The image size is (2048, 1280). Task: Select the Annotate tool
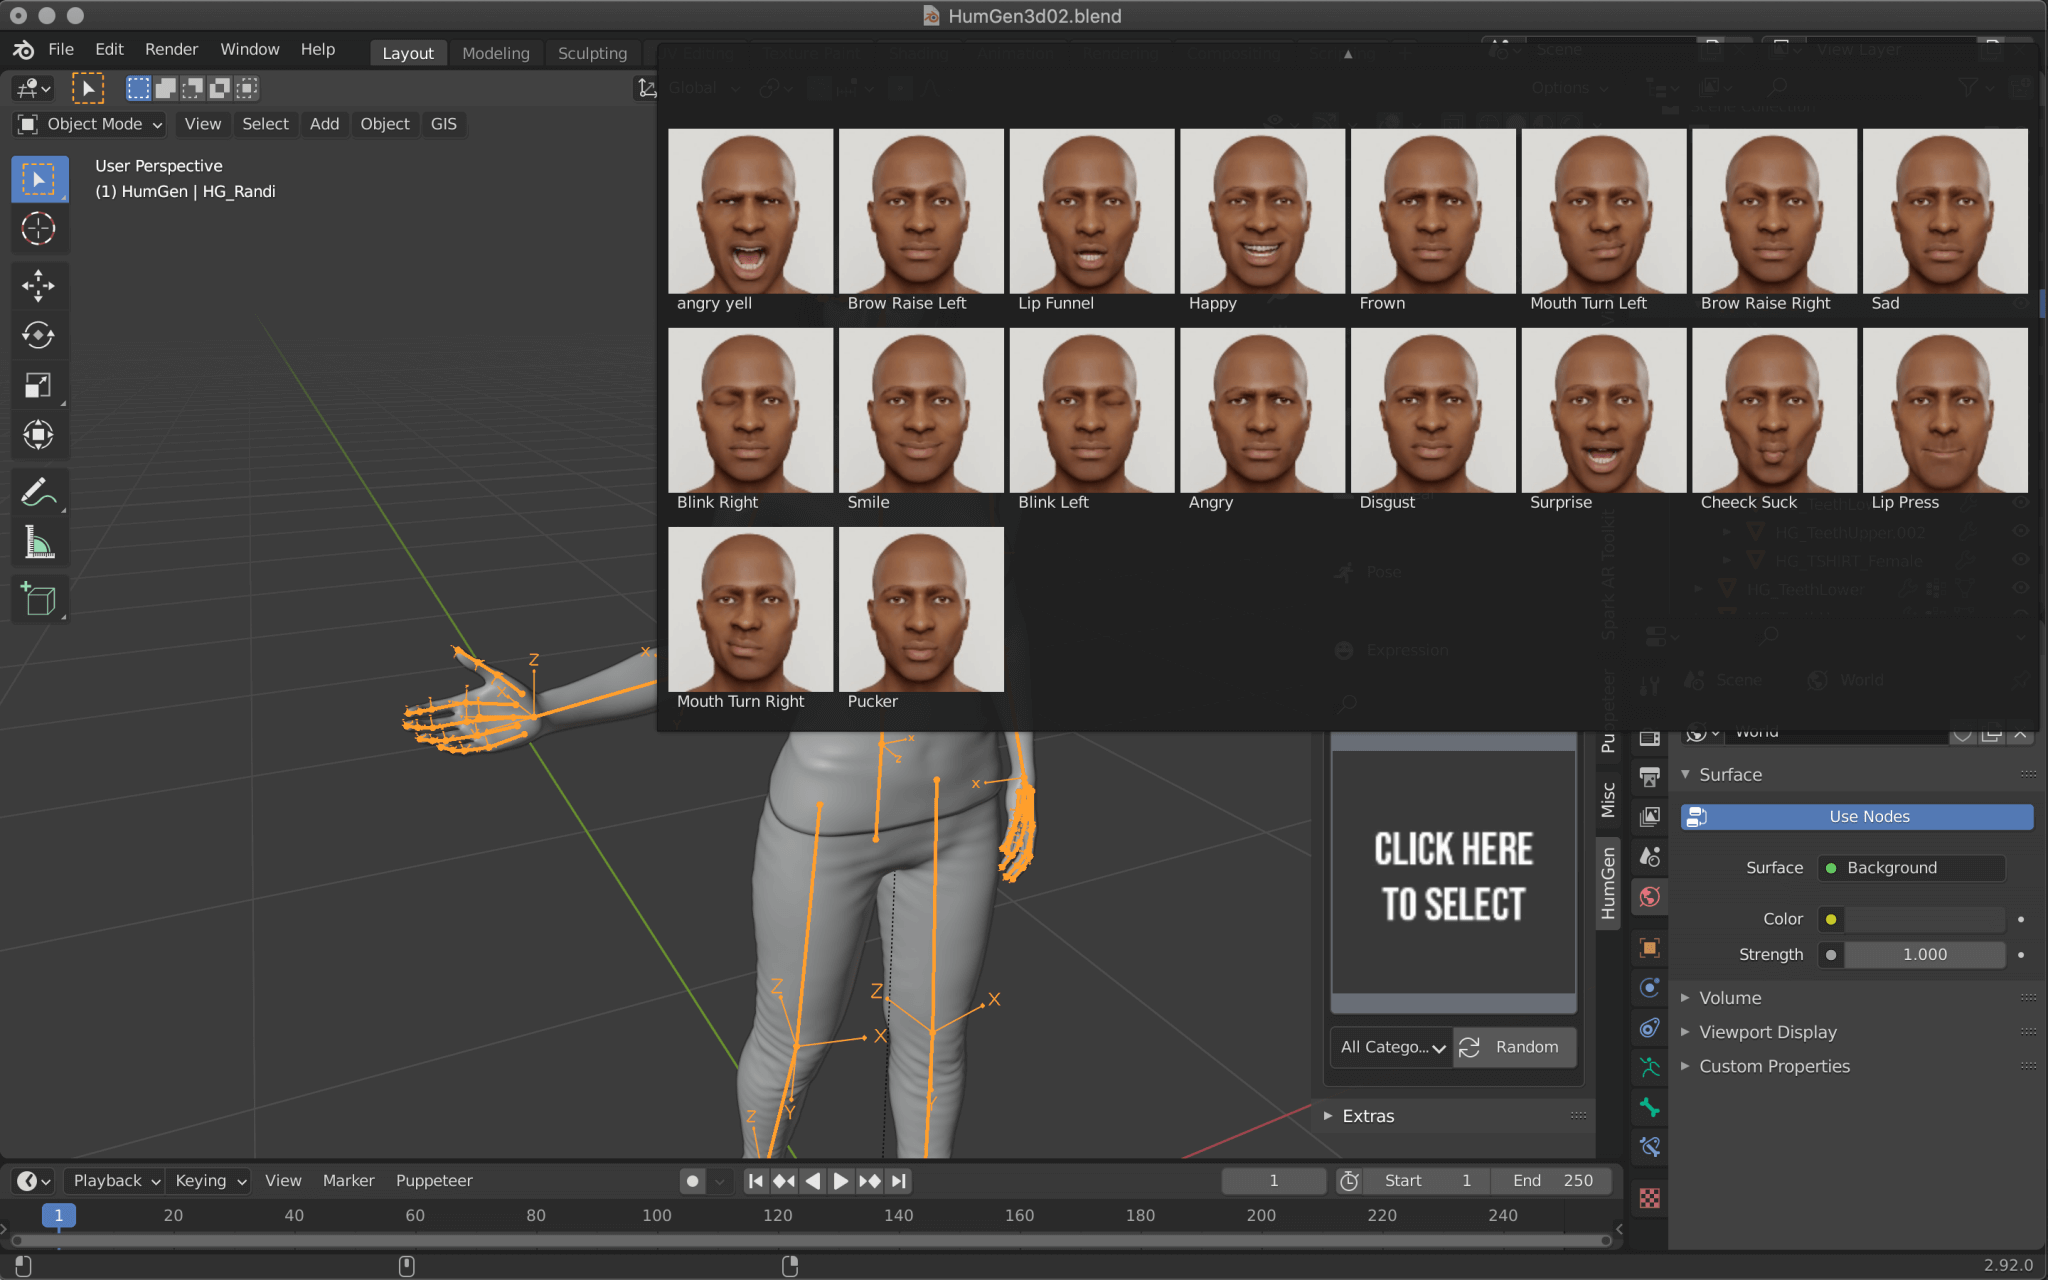(x=39, y=490)
